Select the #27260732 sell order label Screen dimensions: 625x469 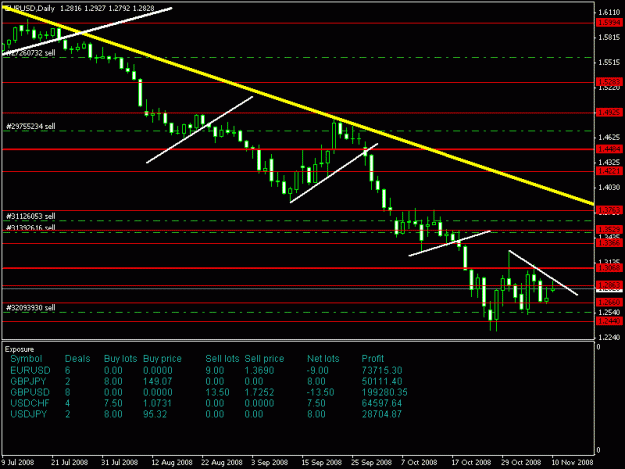coord(29,53)
